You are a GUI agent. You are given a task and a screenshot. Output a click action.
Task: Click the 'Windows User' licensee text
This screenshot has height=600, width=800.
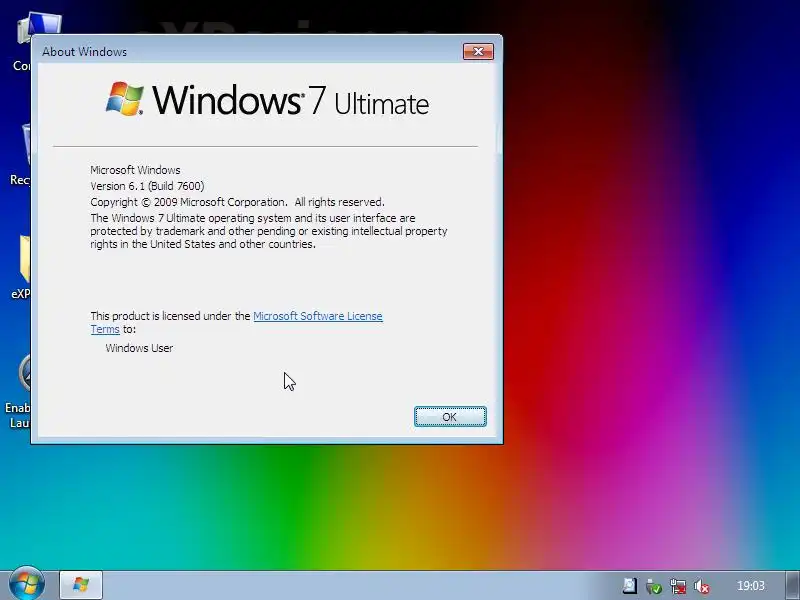139,348
